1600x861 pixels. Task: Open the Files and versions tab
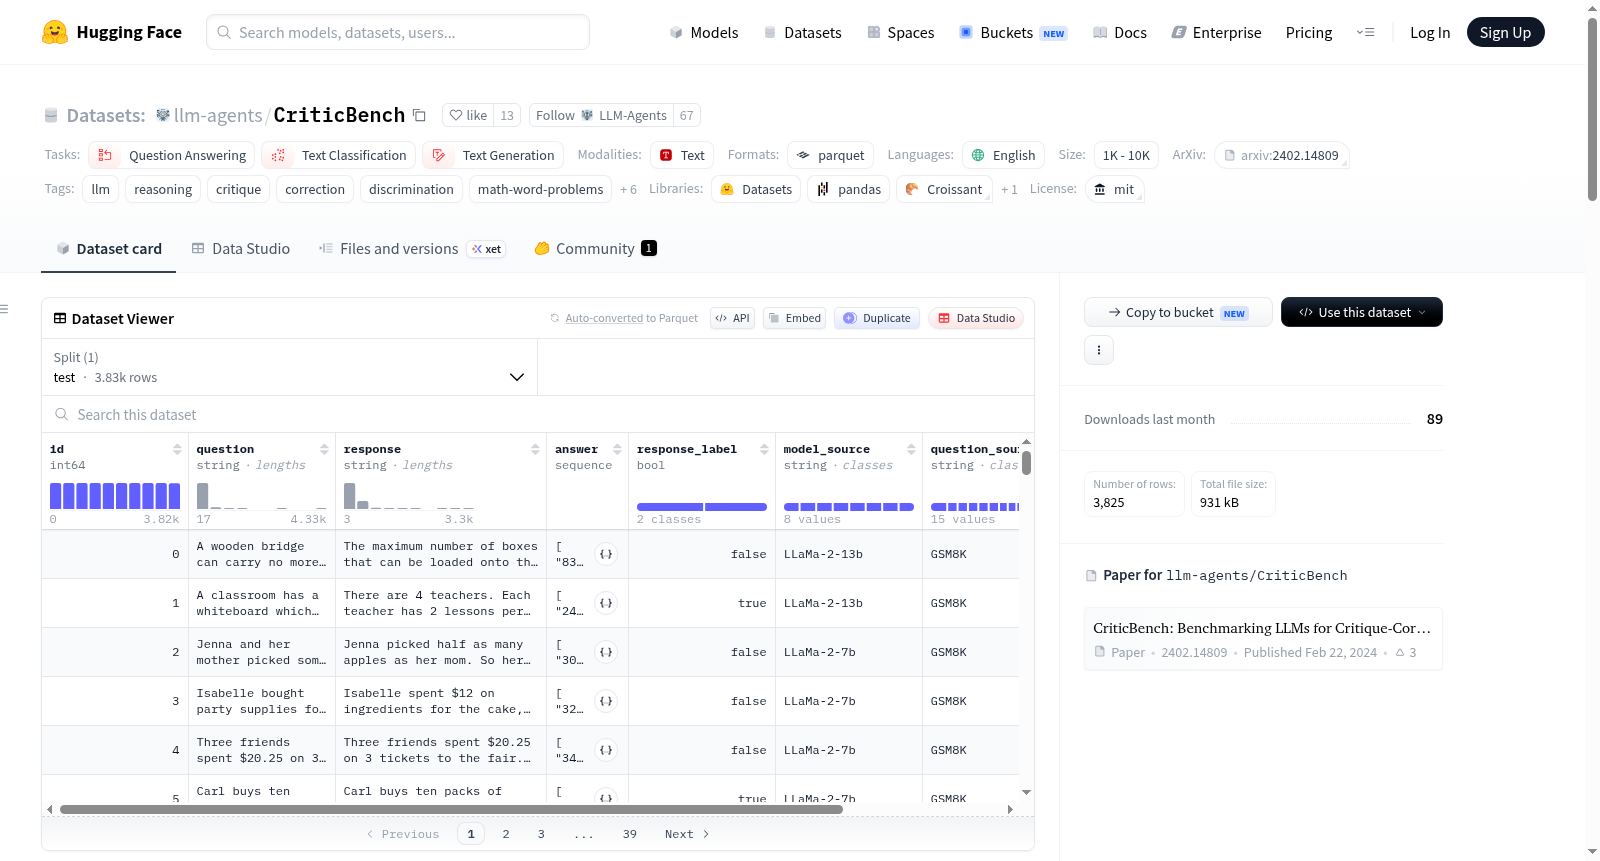(x=412, y=248)
